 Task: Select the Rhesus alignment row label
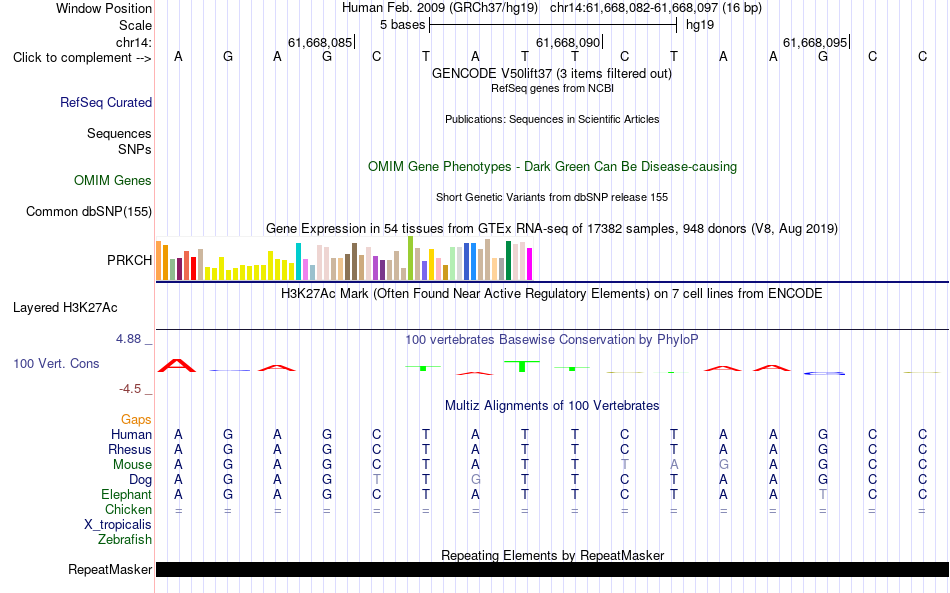point(130,449)
